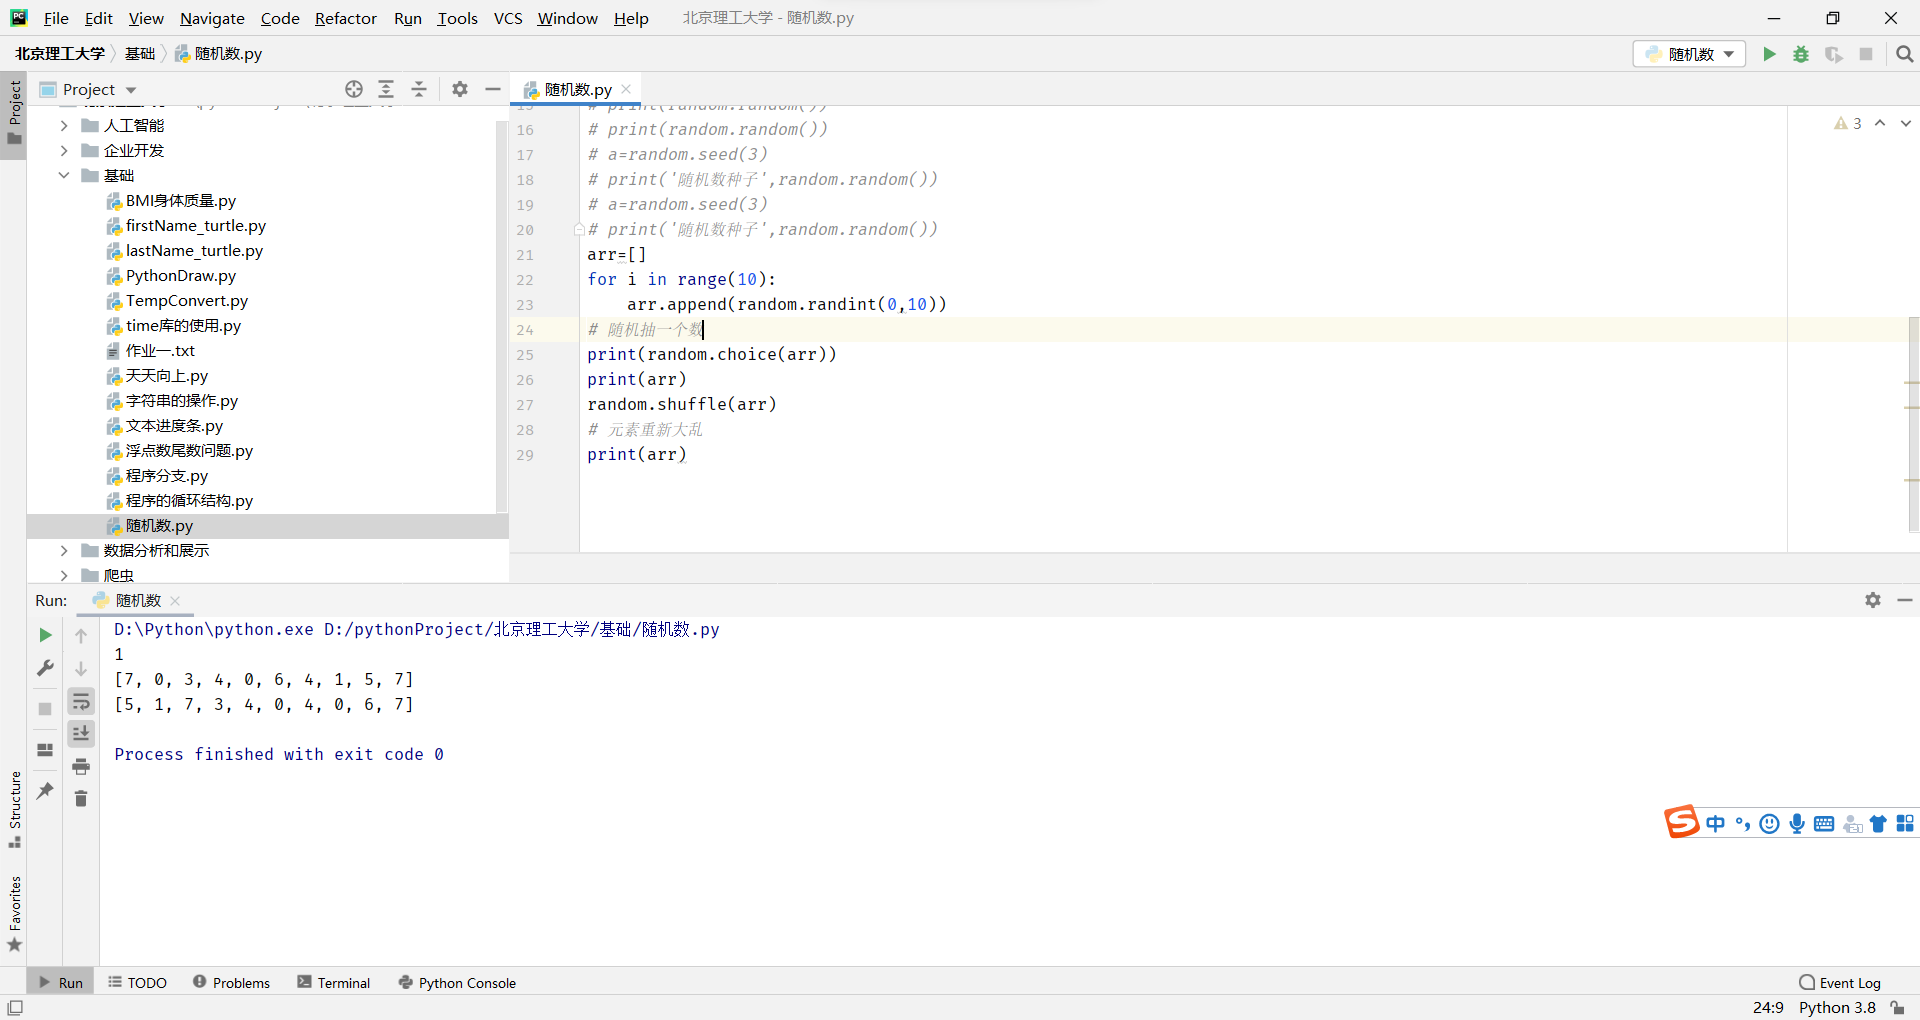Click 北京理工大学 breadcrumb
The width and height of the screenshot is (1920, 1020).
point(59,54)
